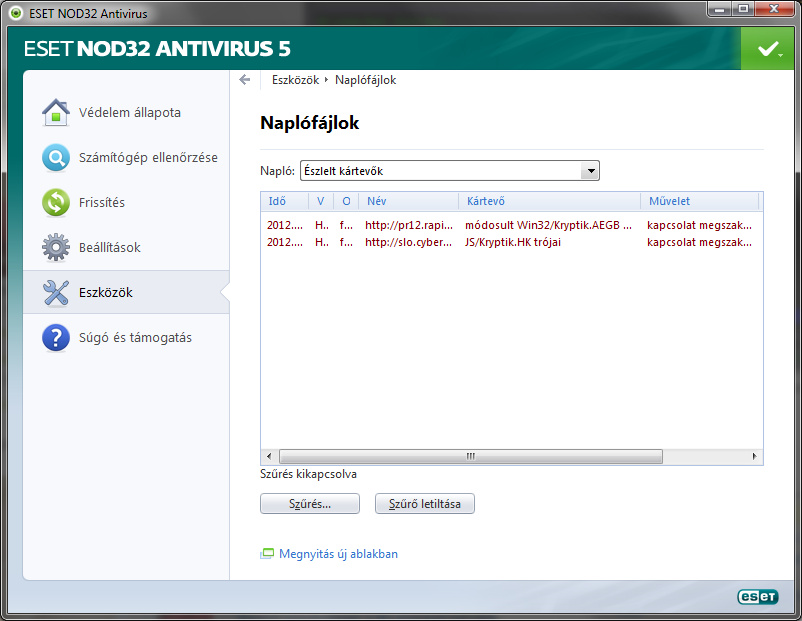This screenshot has width=802, height=621.
Task: Click kapcsolat megszak... in the JS/Kryptik row
Action: [699, 242]
